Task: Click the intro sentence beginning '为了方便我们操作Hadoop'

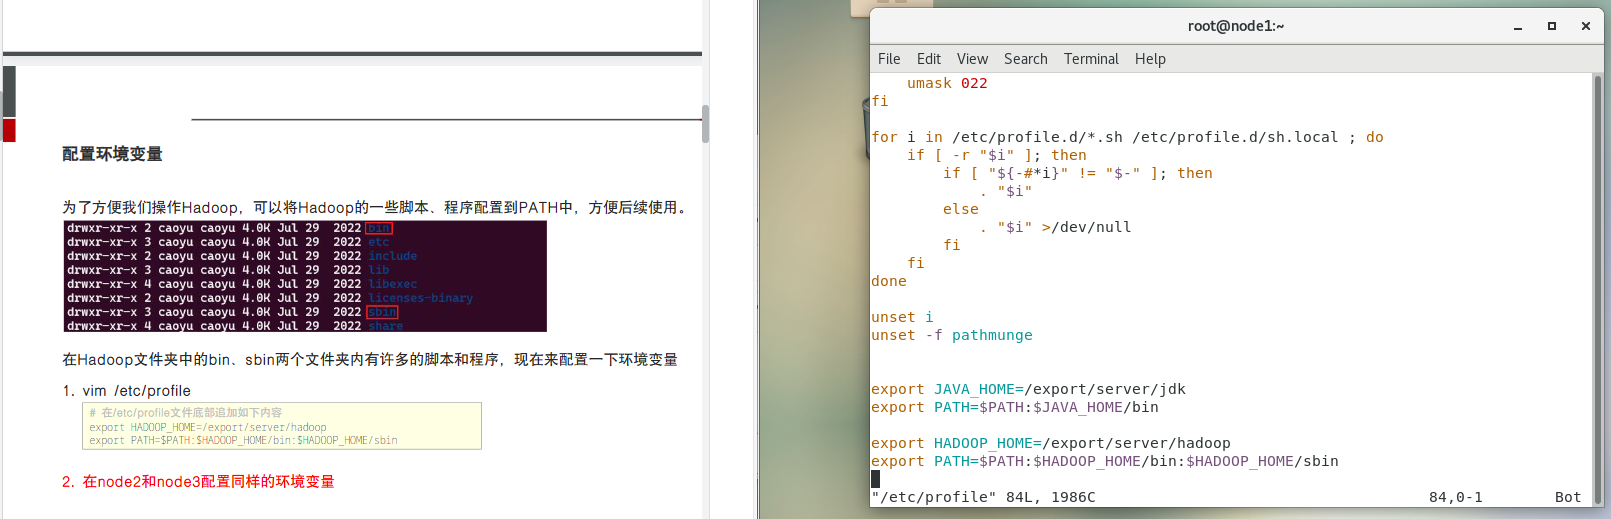Action: pyautogui.click(x=377, y=208)
